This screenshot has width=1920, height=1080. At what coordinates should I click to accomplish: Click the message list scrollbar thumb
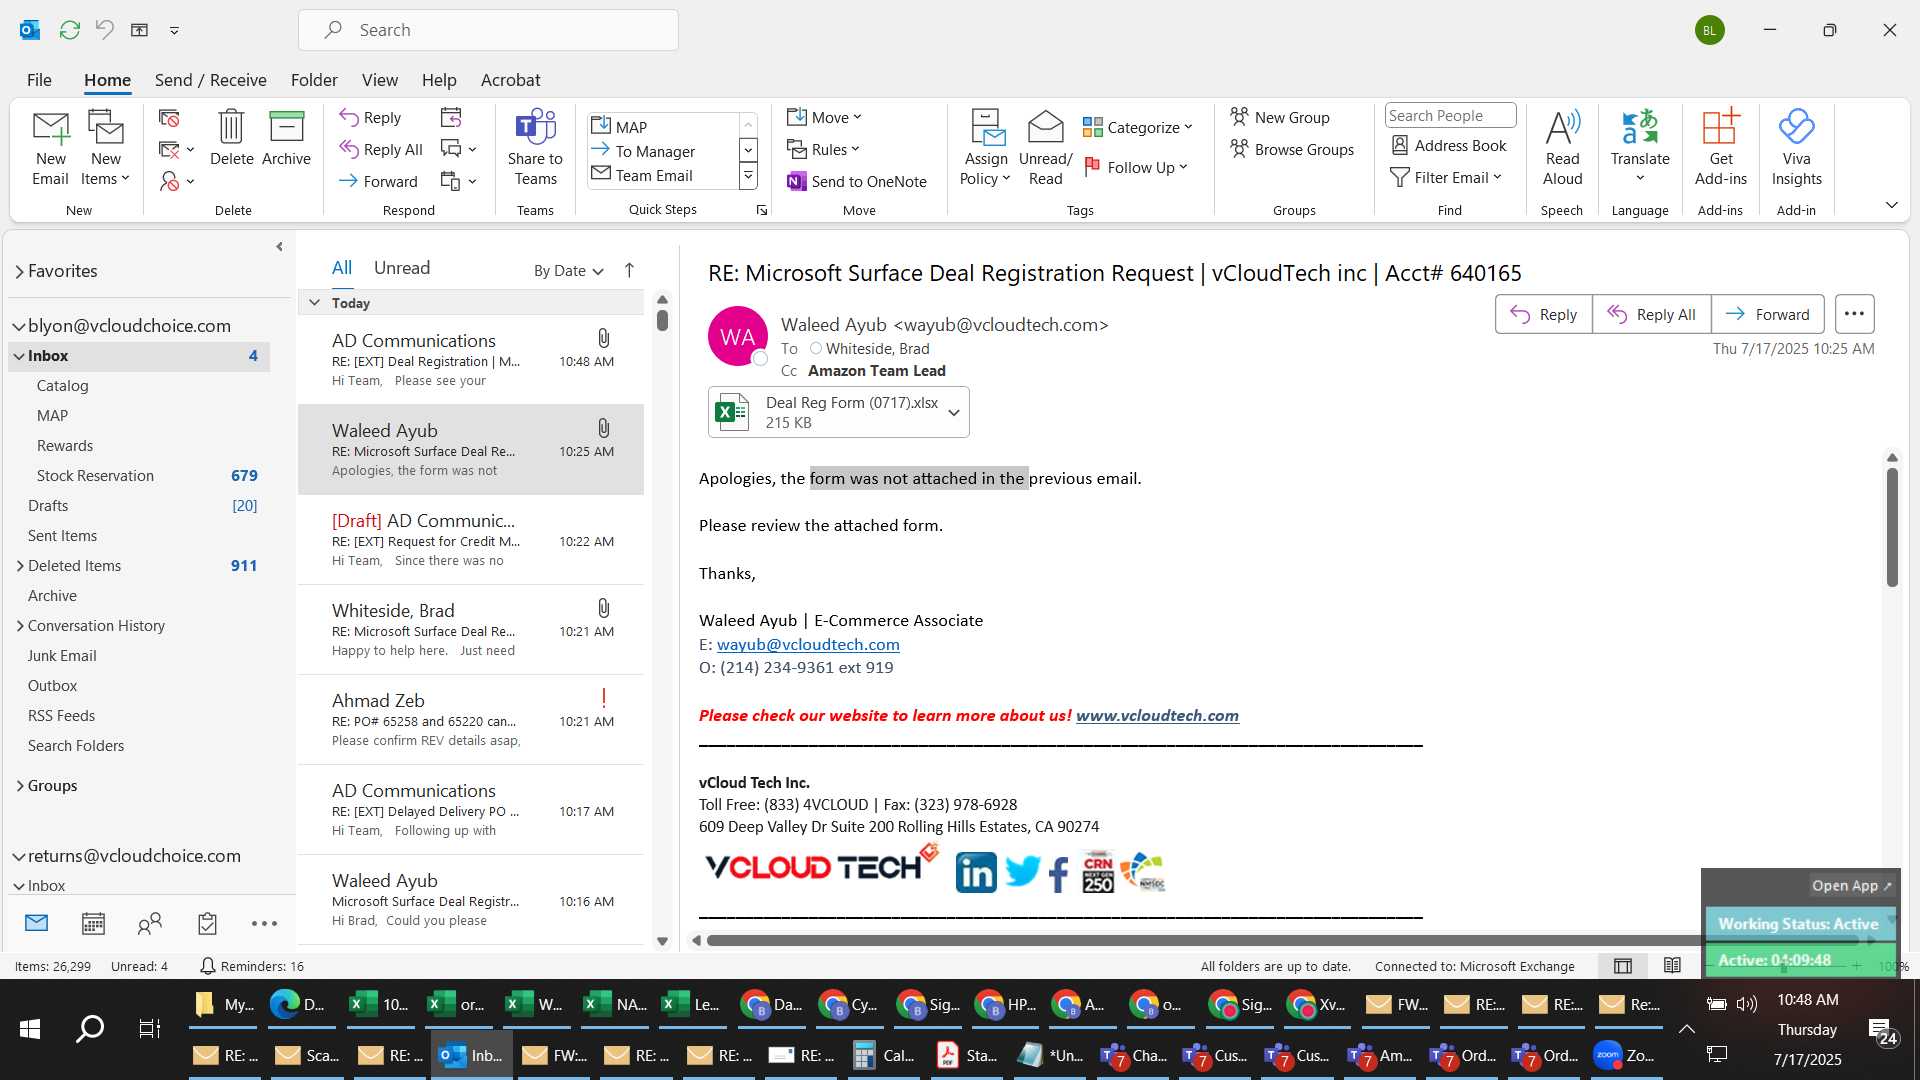pyautogui.click(x=662, y=320)
